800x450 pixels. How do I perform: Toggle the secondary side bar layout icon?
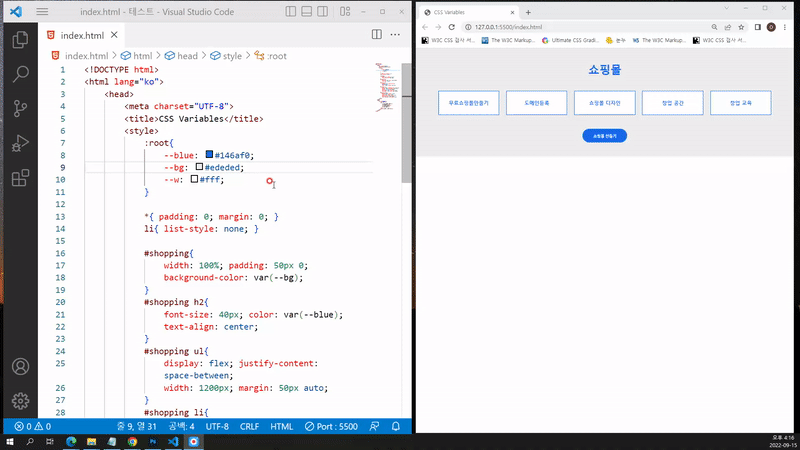coord(322,11)
